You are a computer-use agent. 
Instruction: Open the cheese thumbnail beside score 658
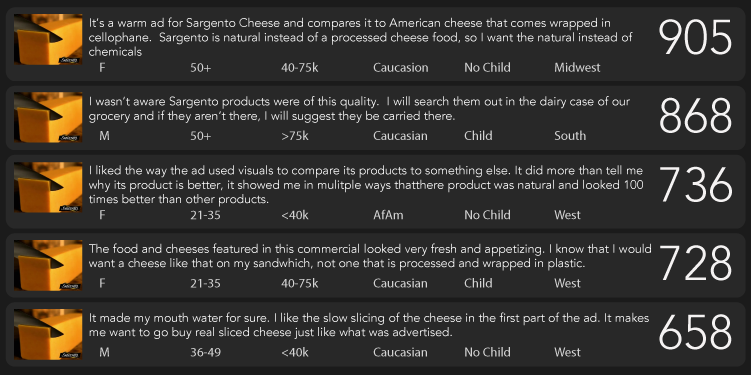tap(48, 334)
